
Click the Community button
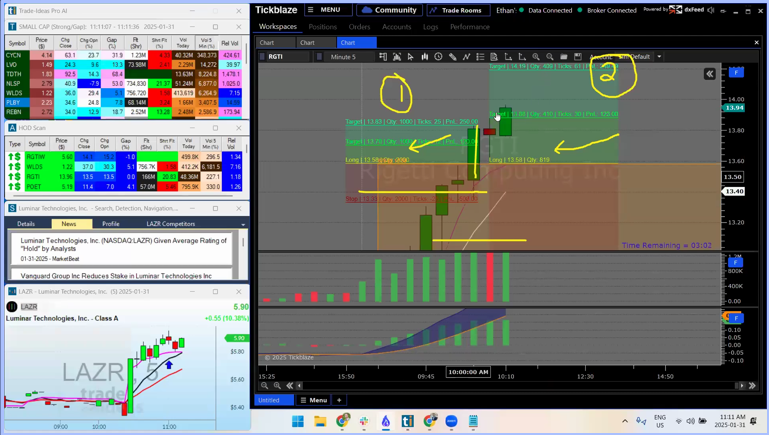click(389, 10)
